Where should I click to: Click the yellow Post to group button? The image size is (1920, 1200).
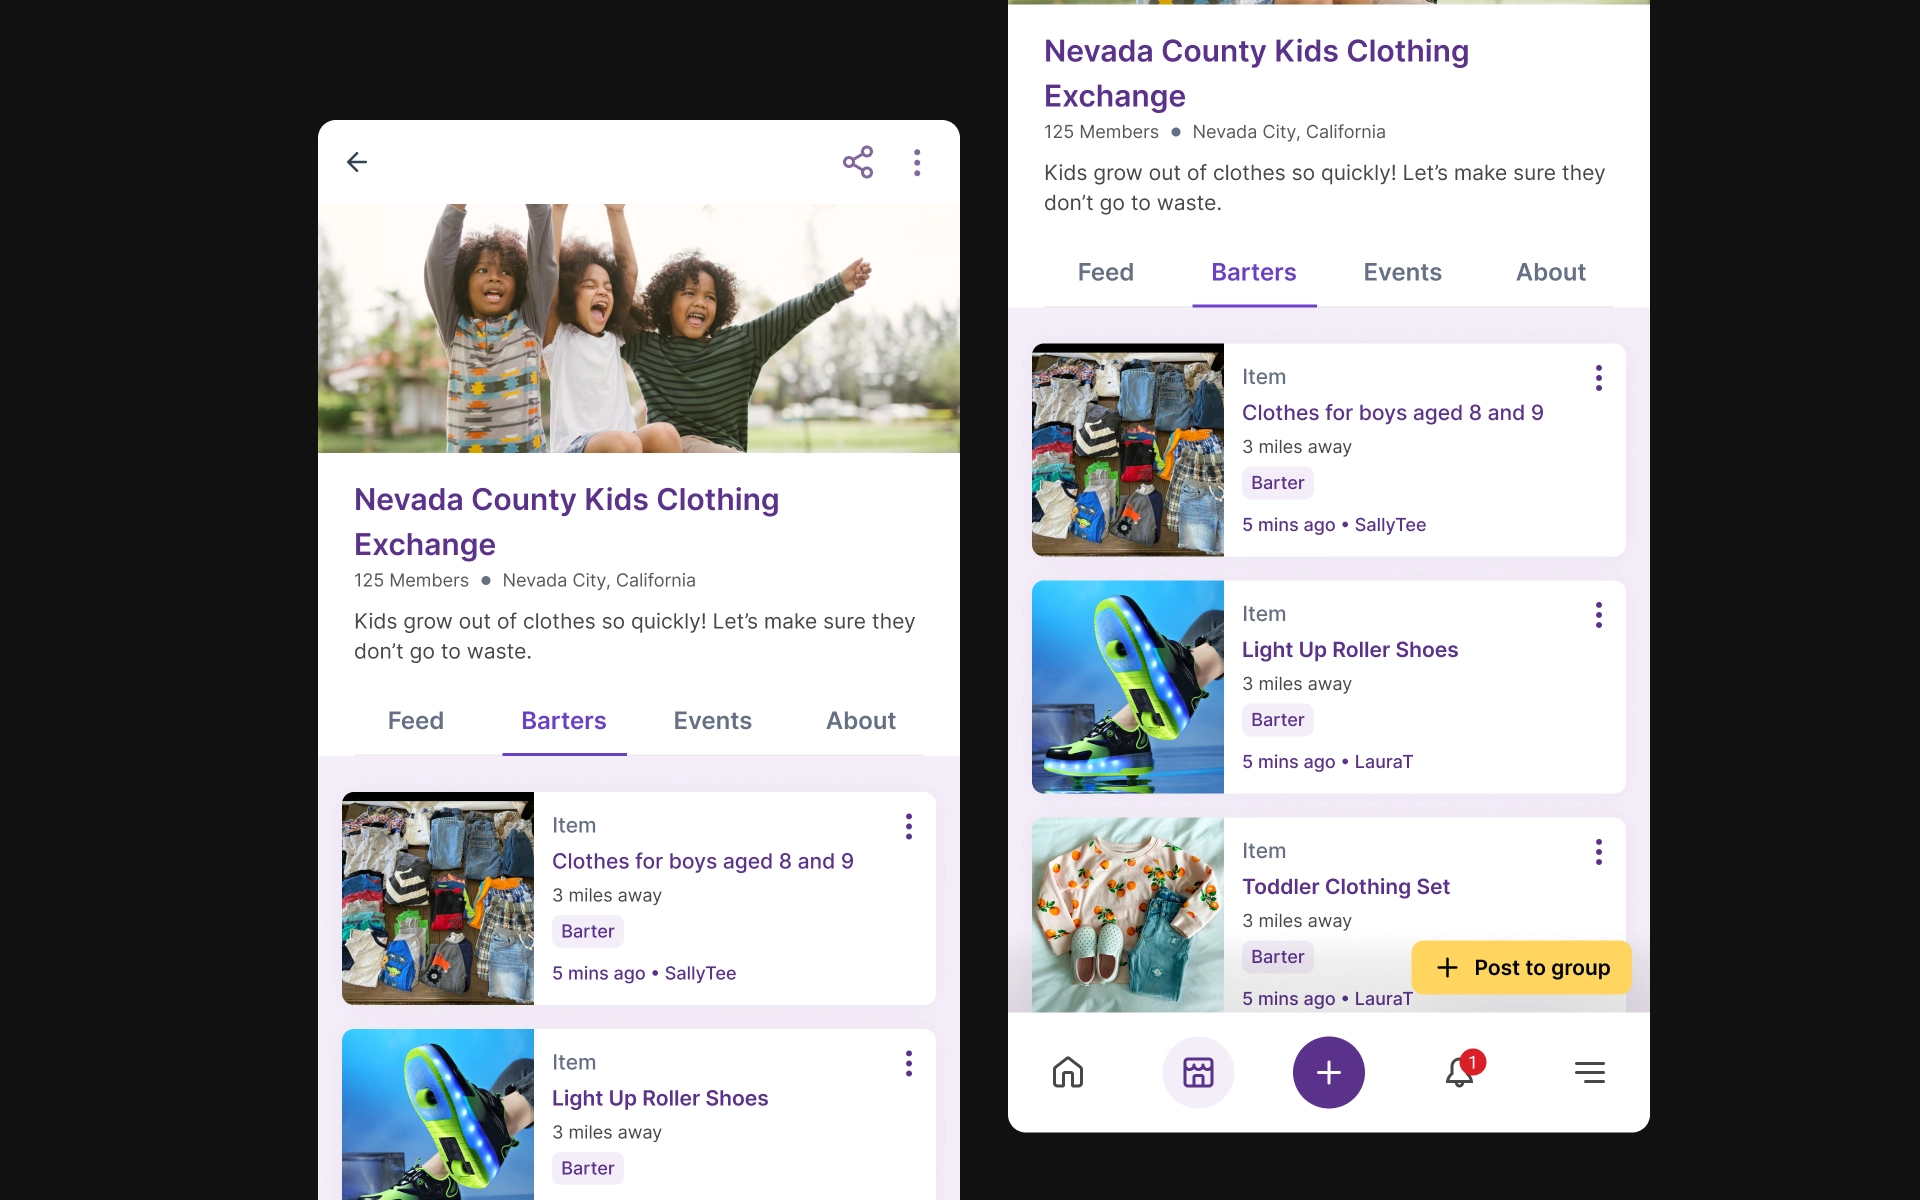click(1521, 967)
